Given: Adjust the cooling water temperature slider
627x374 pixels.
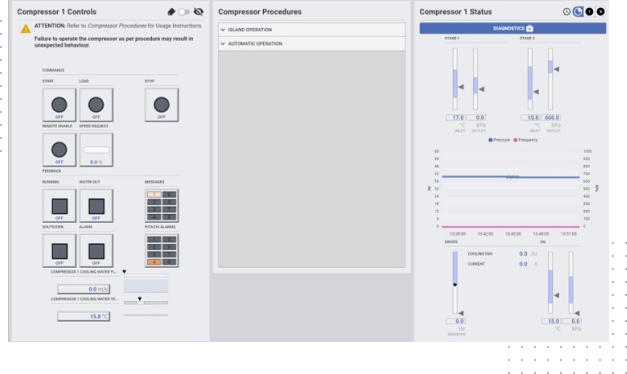Looking at the screenshot, I should coord(146,303).
